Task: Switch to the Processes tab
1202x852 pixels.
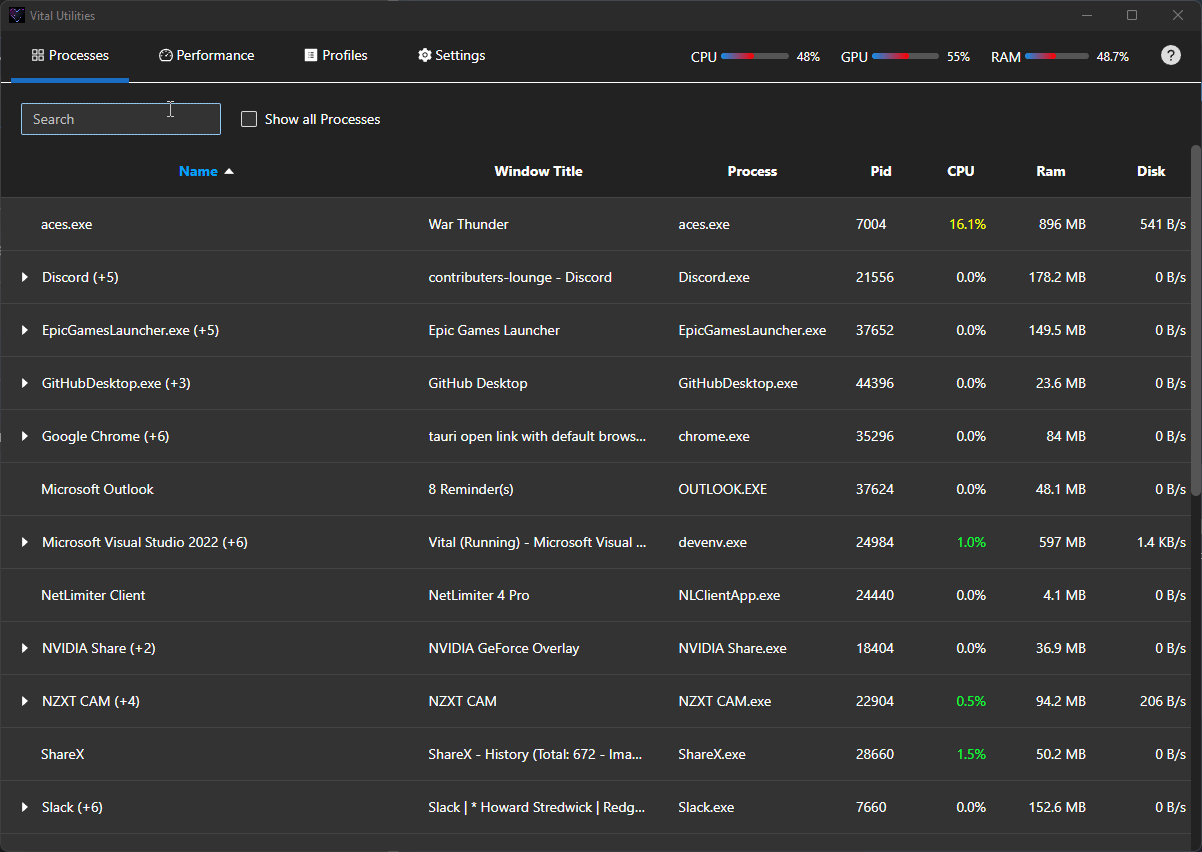Action: pos(70,56)
